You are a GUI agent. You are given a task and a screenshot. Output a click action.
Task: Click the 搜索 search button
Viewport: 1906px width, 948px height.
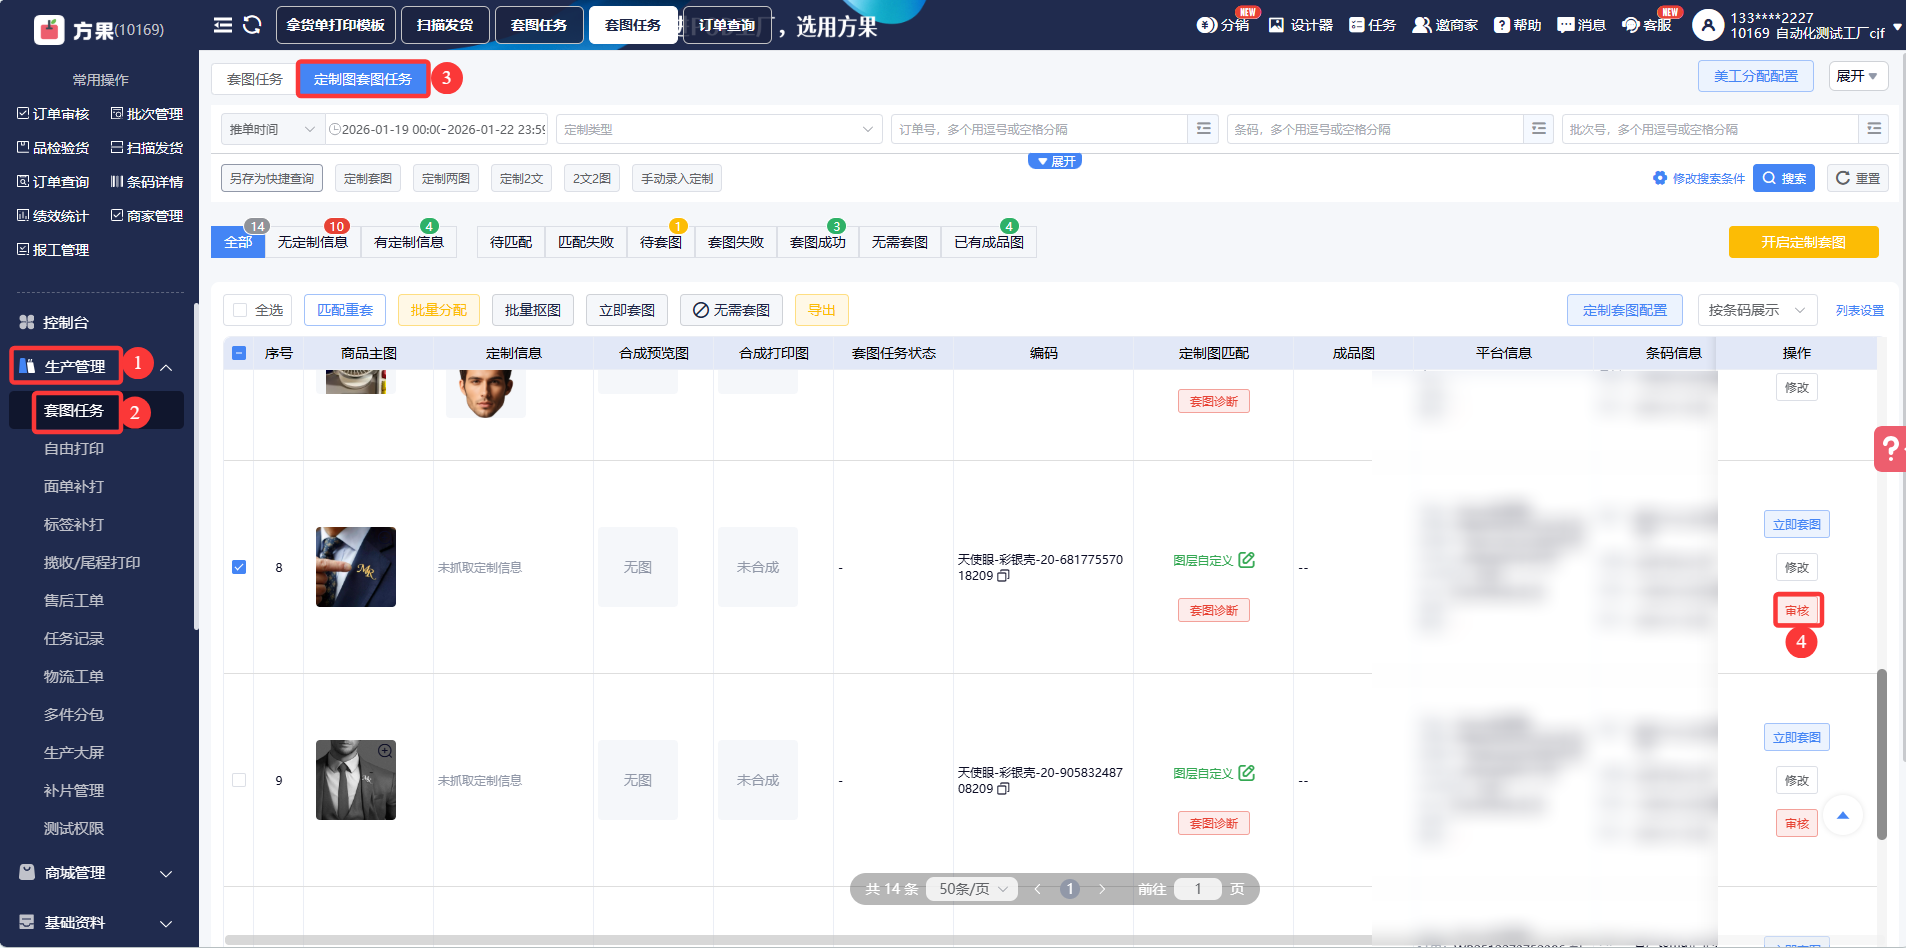[x=1784, y=178]
